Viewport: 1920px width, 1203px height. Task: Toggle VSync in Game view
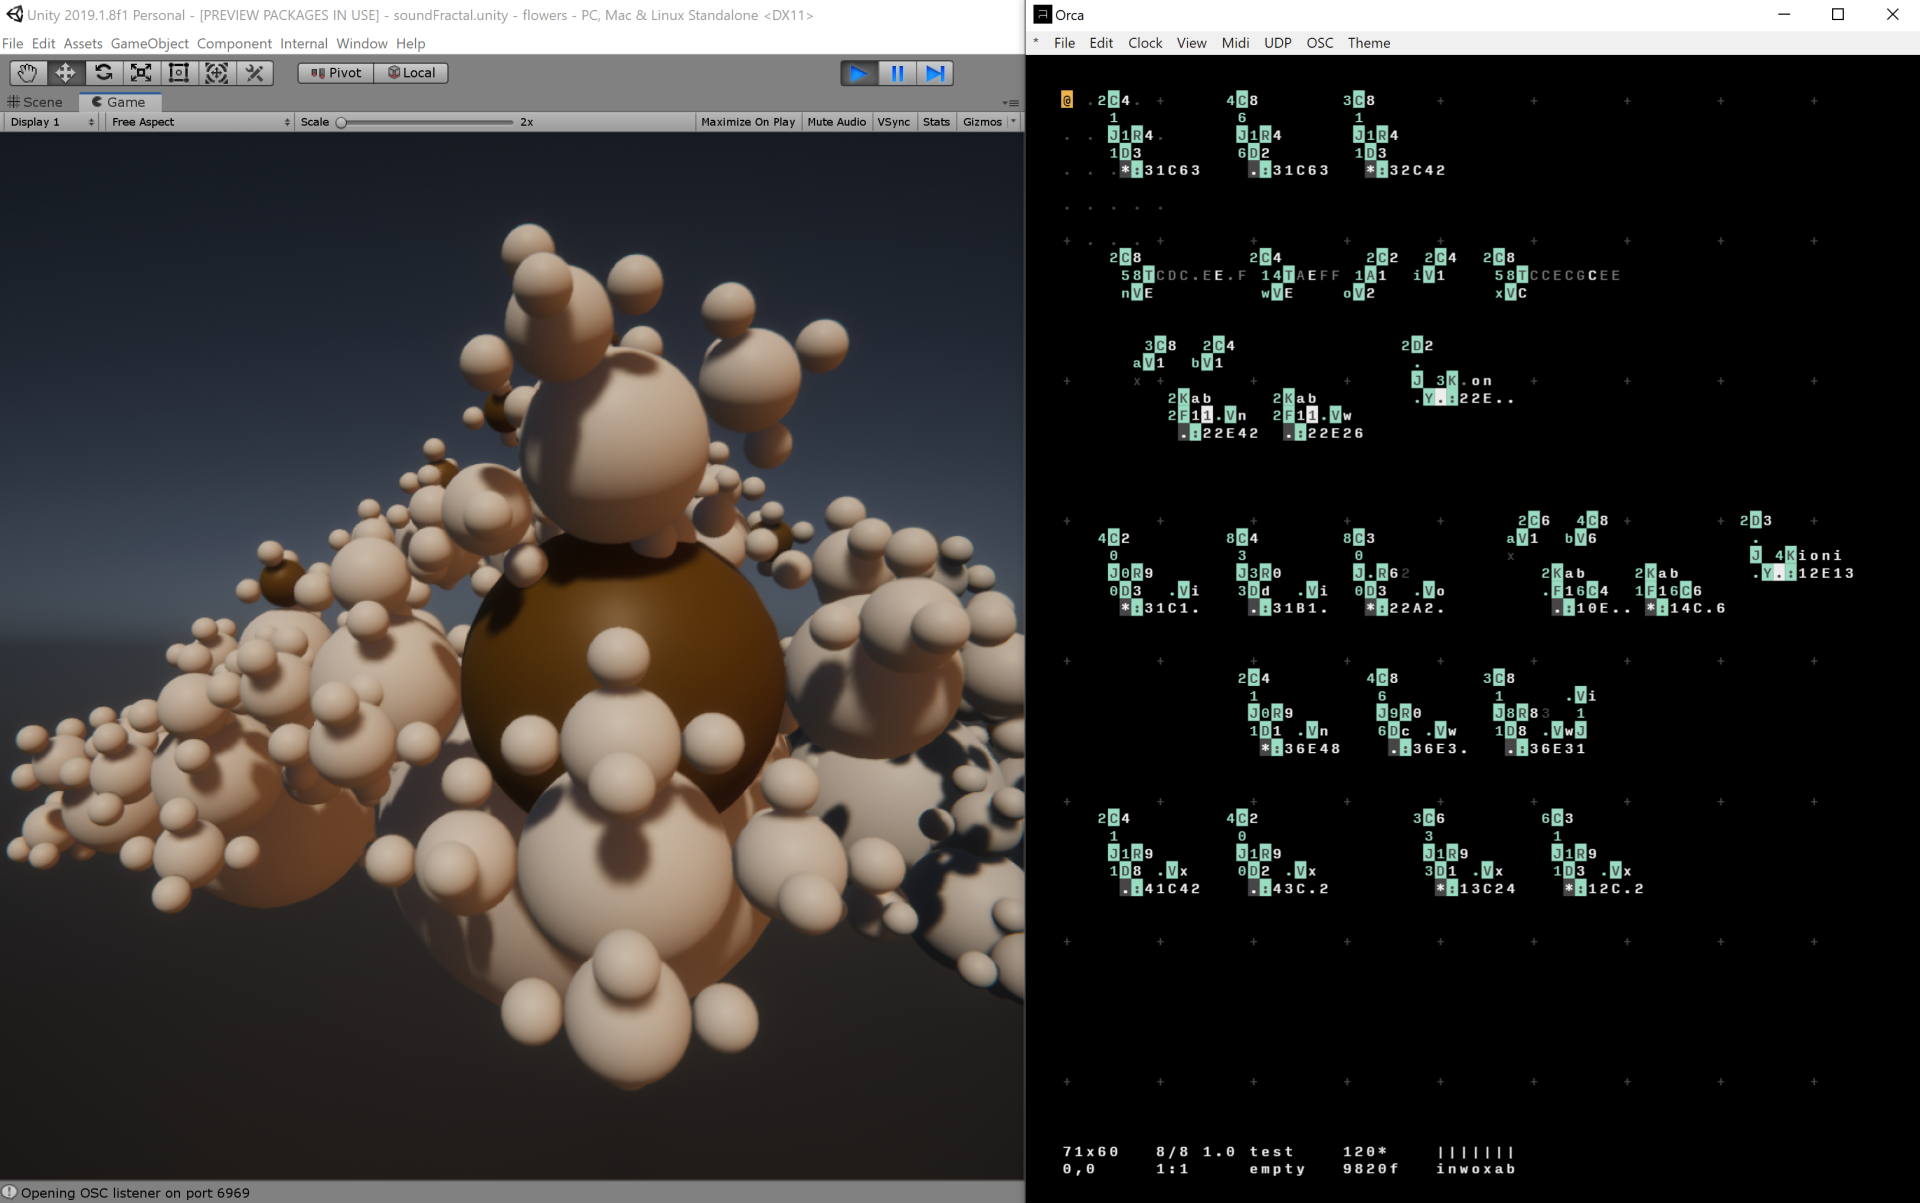click(894, 122)
